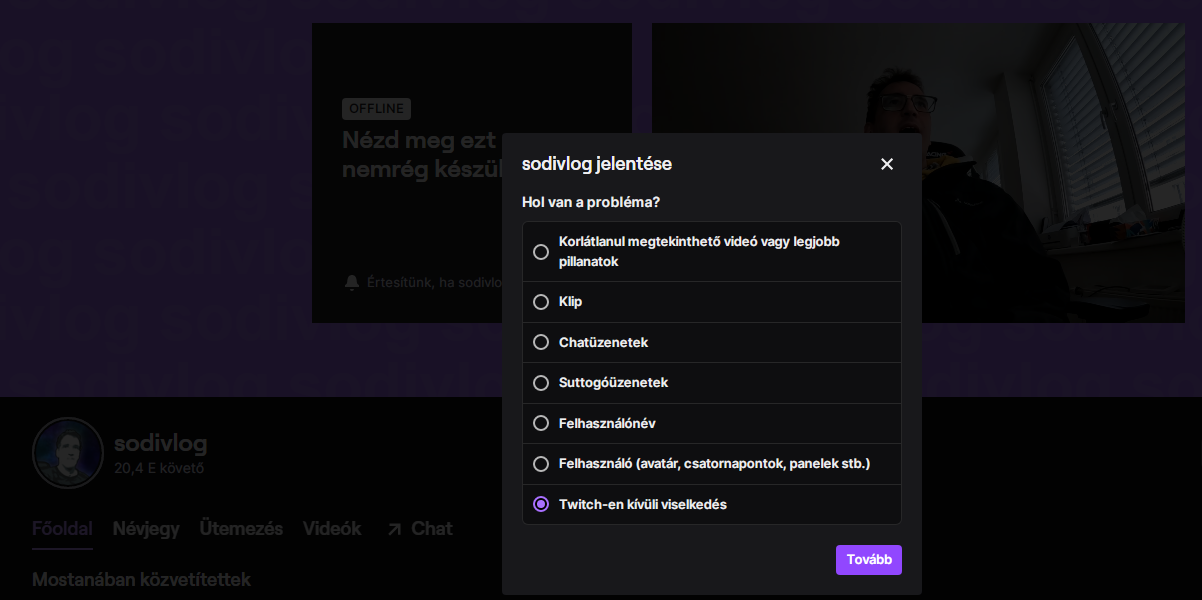Viewport: 1202px width, 600px height.
Task: Open sodivlog's profile avatar
Action: [x=68, y=453]
